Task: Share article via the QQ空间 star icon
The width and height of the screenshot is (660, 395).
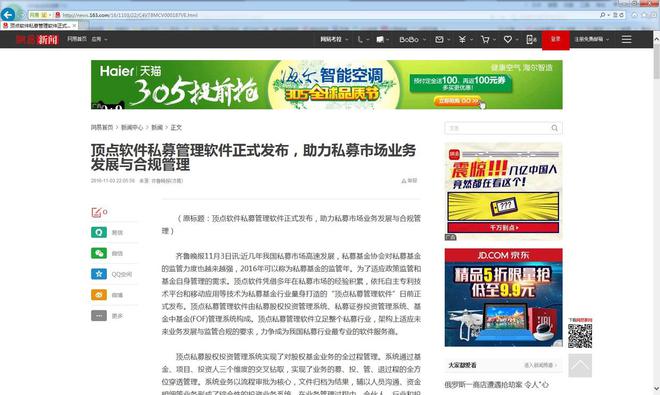Action: click(99, 274)
